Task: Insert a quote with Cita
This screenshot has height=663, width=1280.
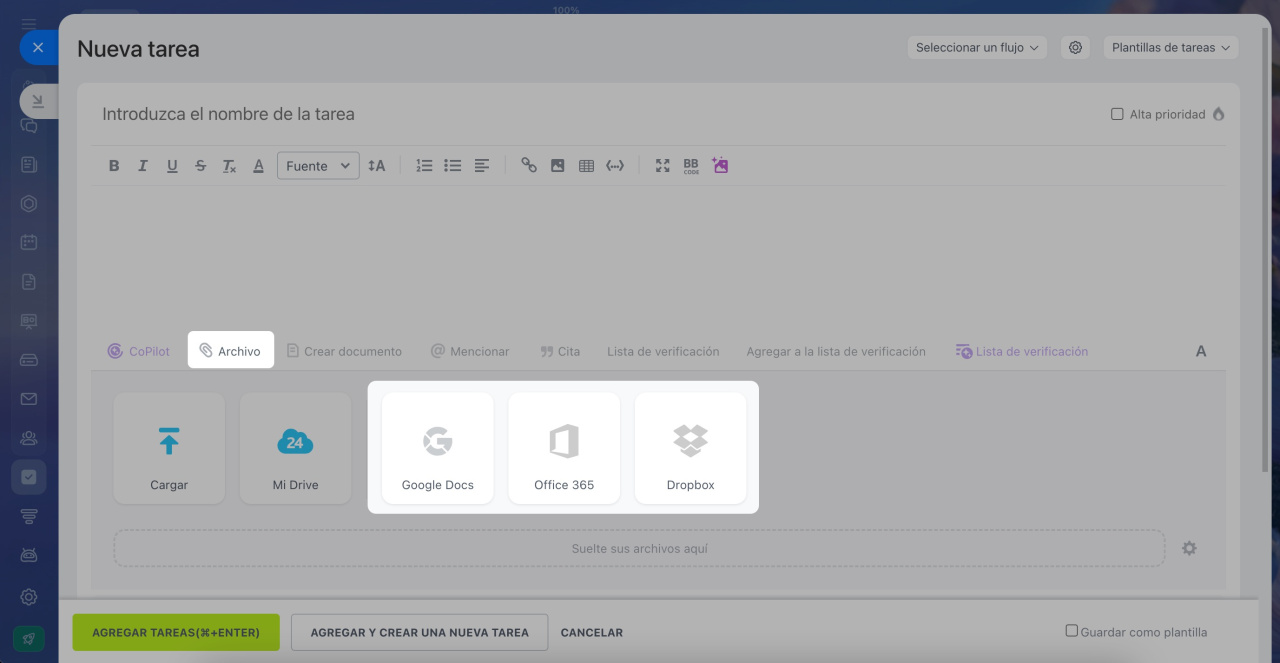Action: pyautogui.click(x=560, y=351)
